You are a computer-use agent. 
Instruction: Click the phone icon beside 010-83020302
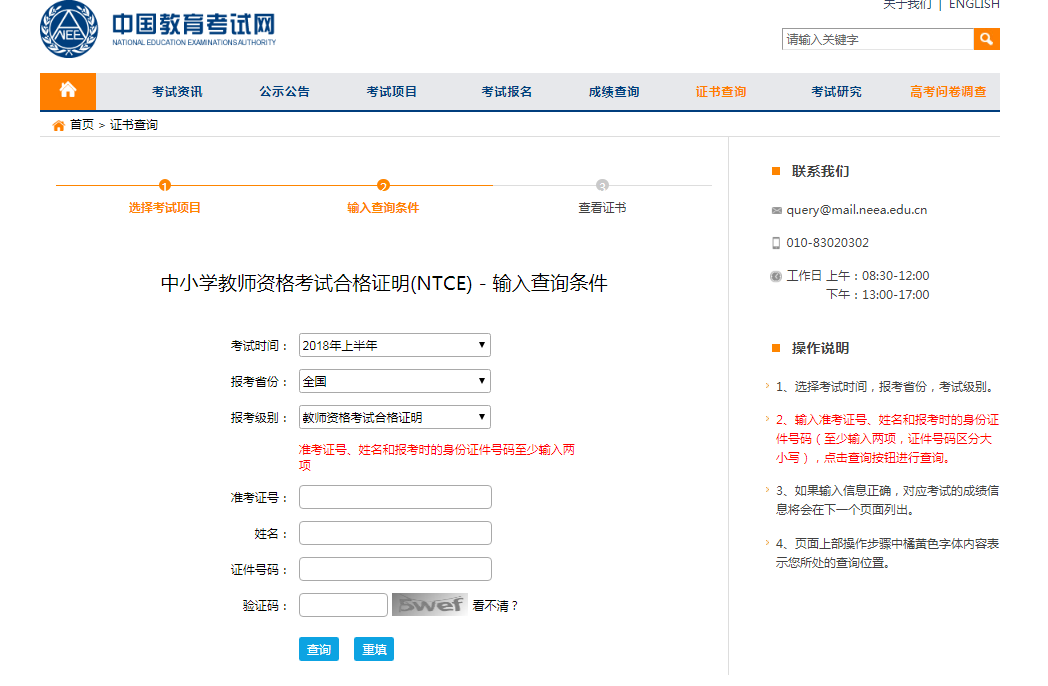click(776, 243)
